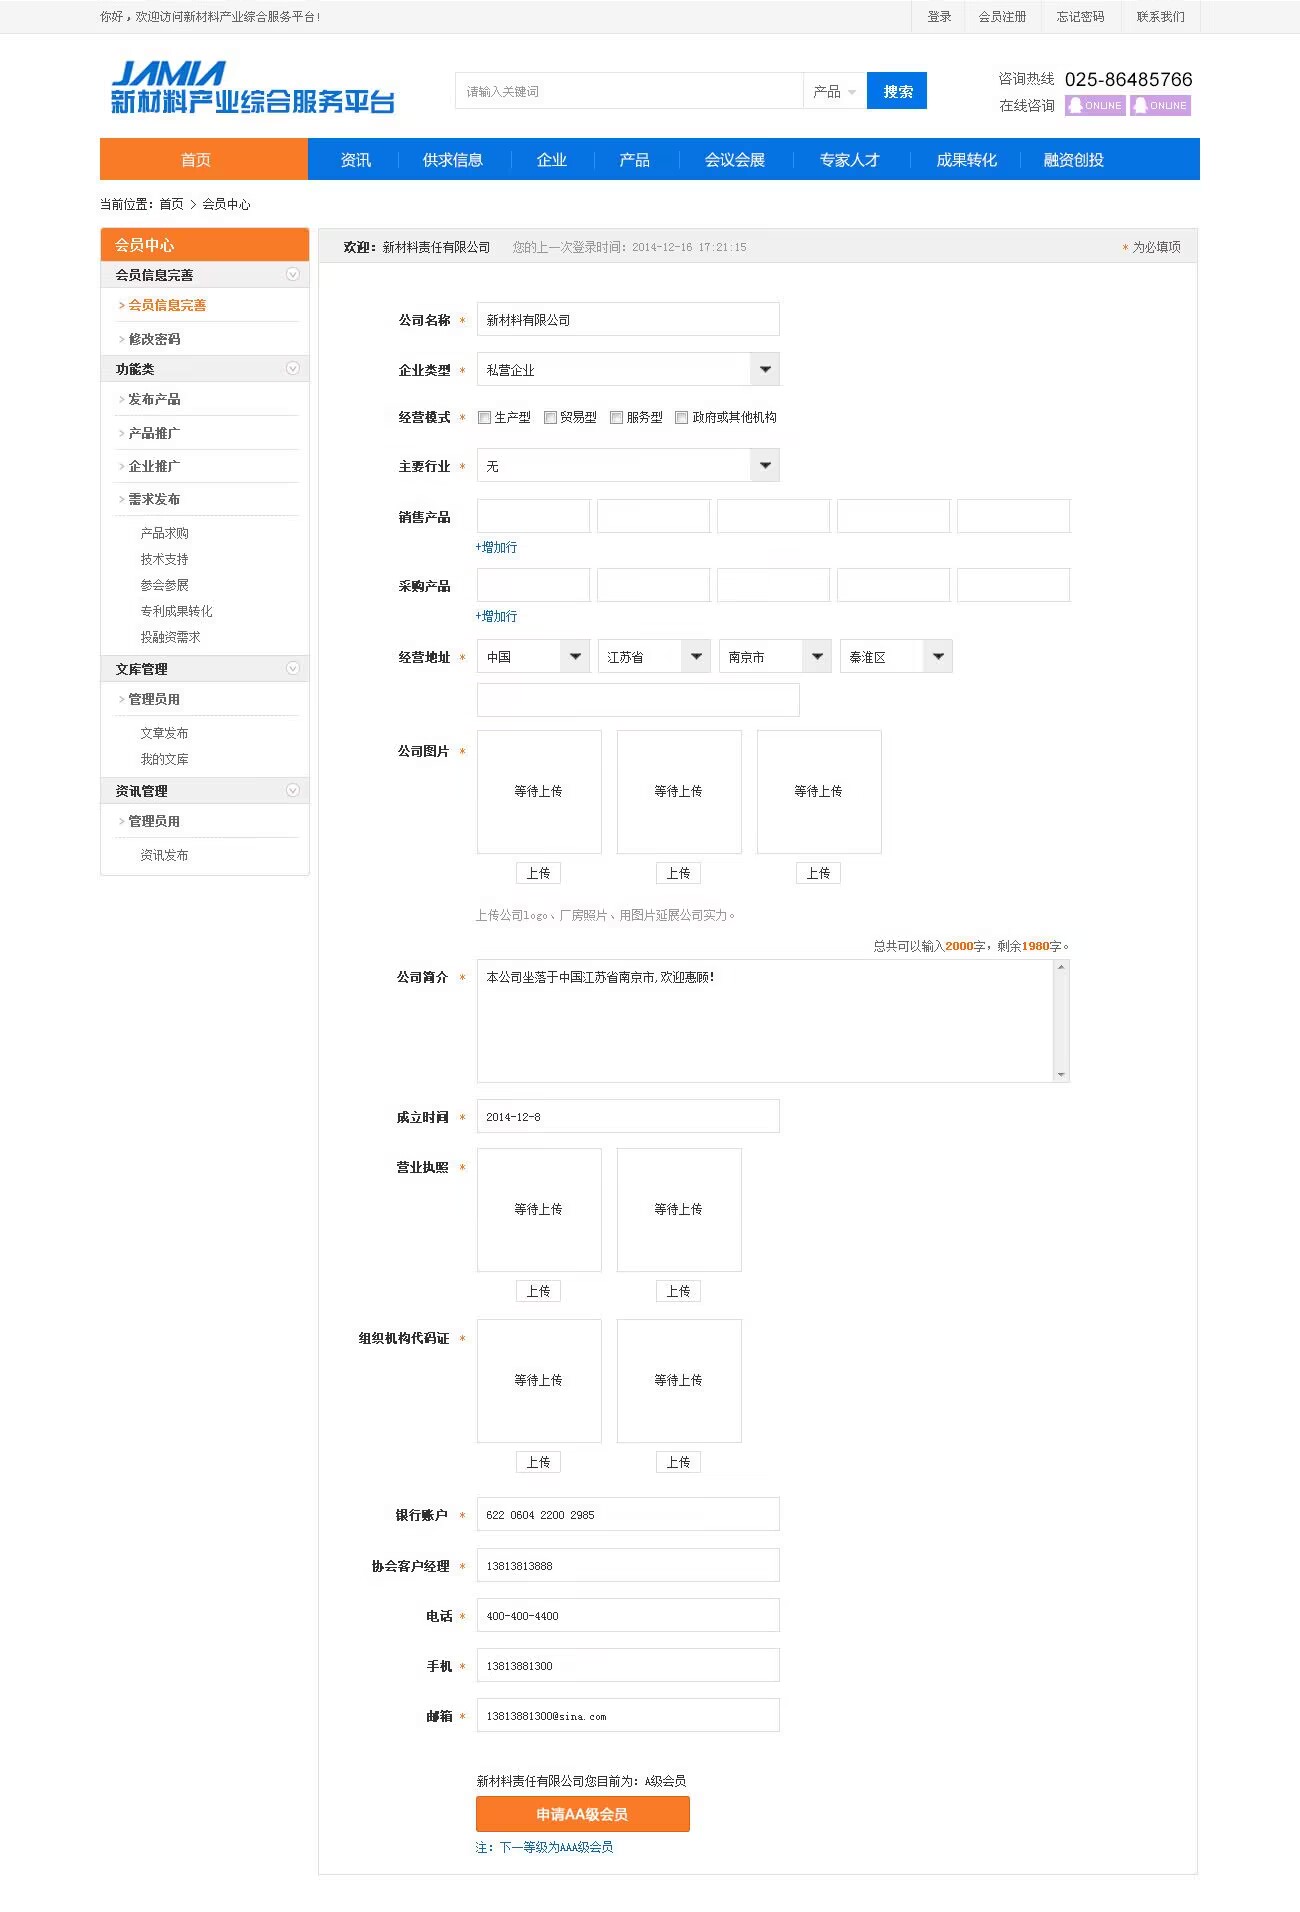
Task: Tick the 服务型 checkbox
Action: click(x=616, y=417)
